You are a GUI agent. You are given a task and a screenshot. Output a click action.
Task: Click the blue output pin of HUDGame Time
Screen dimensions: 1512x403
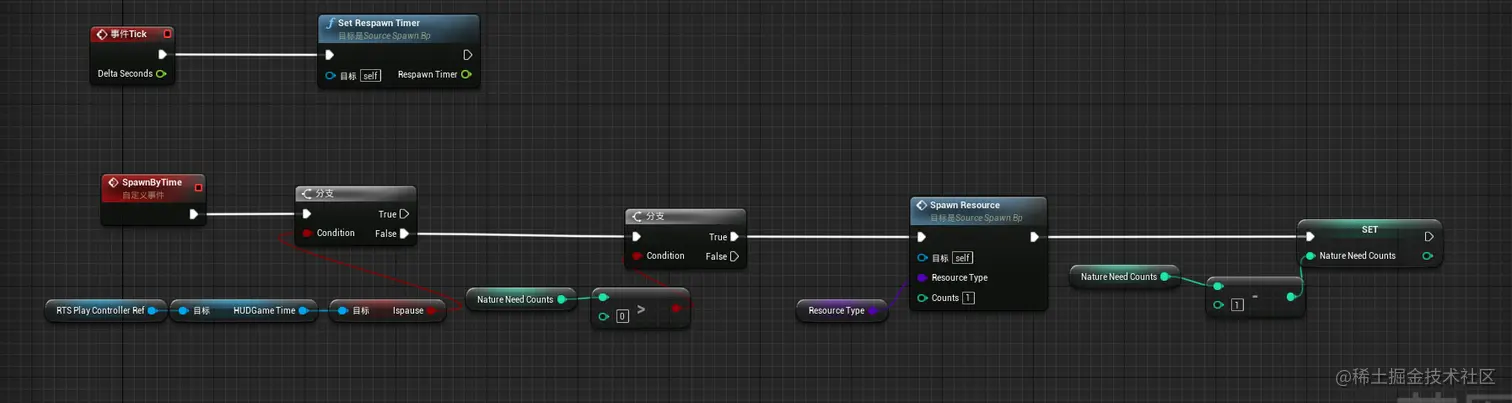click(x=303, y=310)
